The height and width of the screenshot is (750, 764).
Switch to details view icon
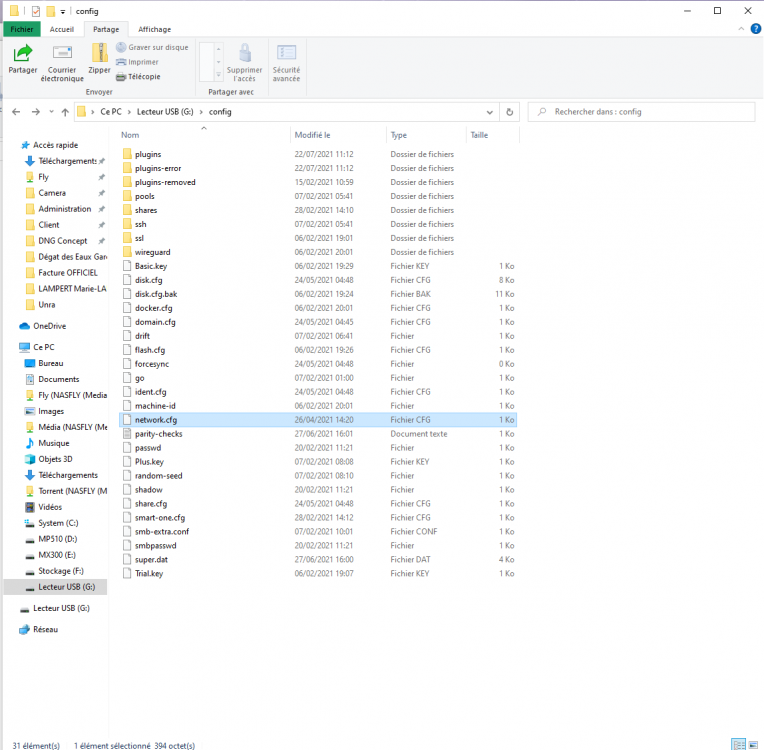[739, 745]
